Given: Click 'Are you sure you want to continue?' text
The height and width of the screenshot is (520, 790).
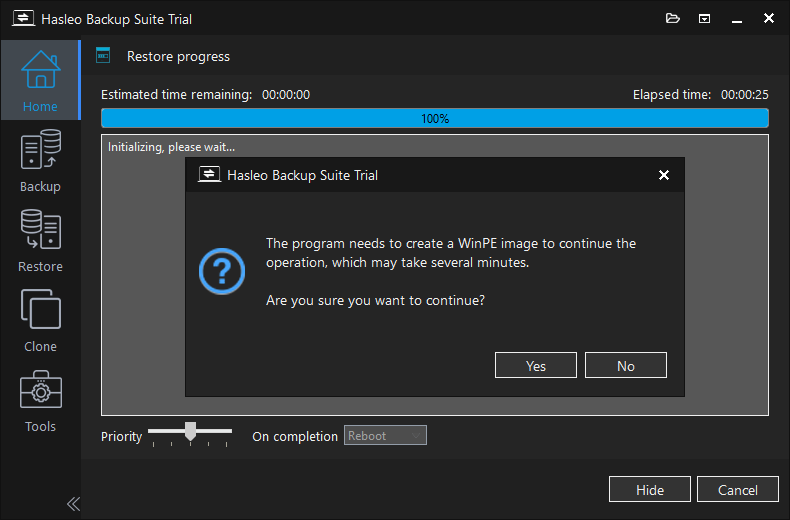Looking at the screenshot, I should point(375,300).
